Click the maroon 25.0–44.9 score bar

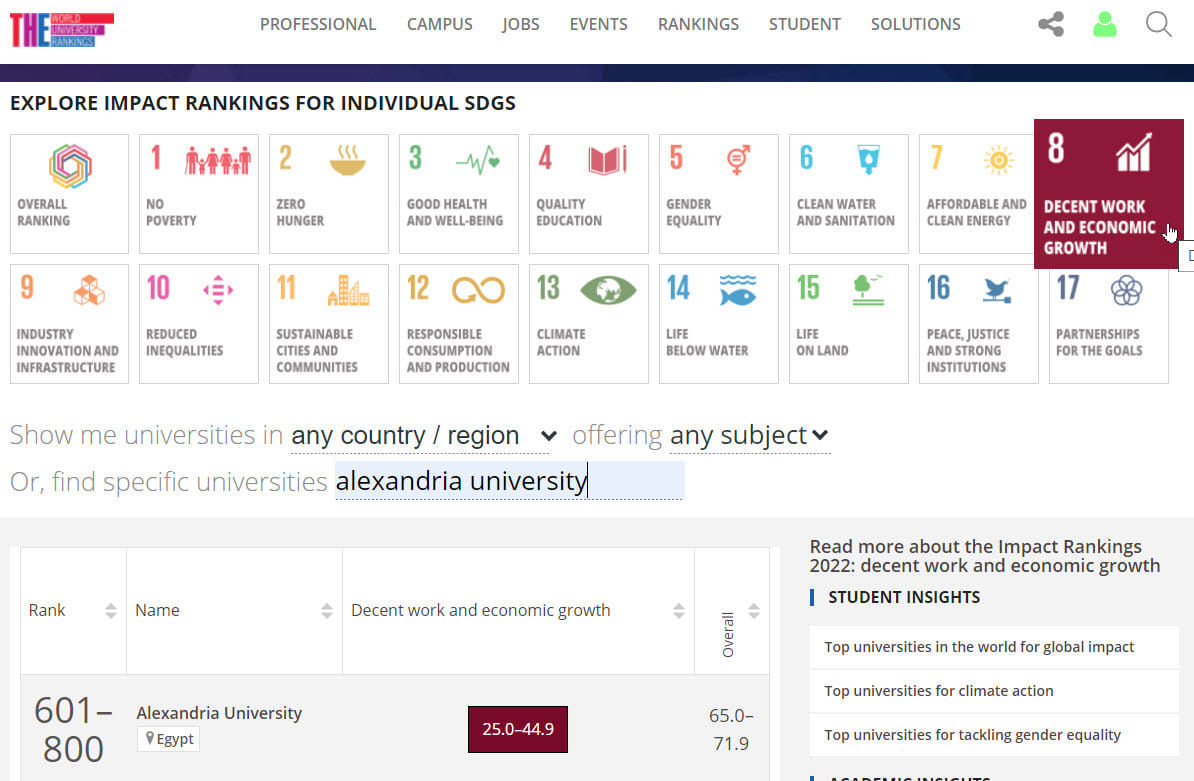[517, 729]
